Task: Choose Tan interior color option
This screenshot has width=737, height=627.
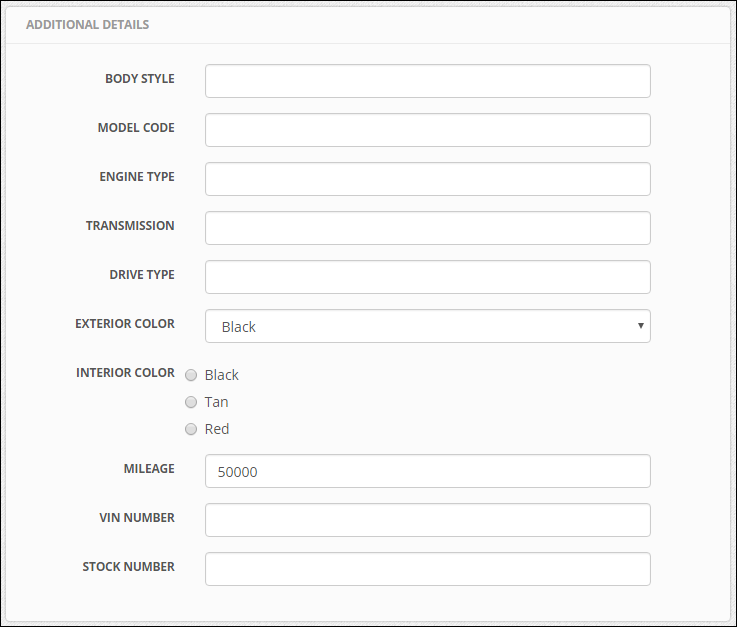Action: click(x=191, y=402)
